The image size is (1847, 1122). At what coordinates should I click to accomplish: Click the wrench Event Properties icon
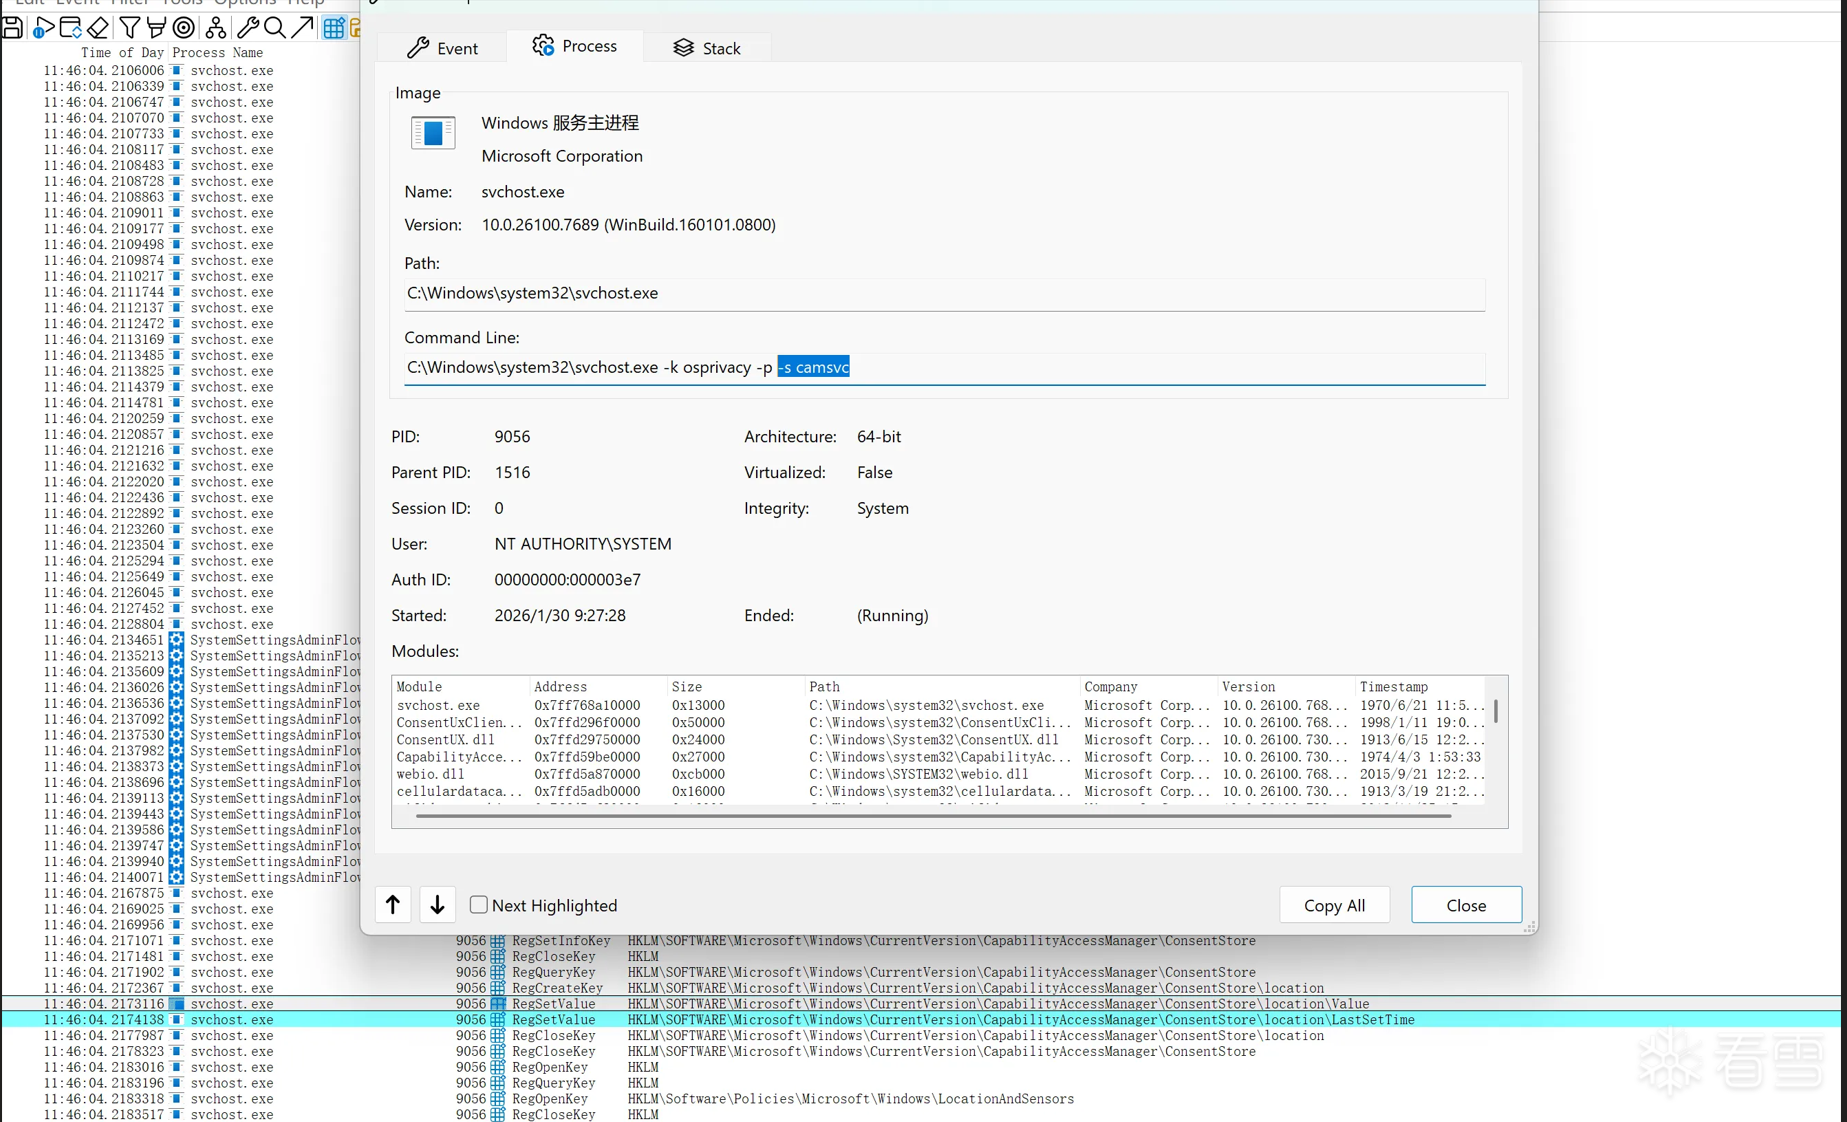pyautogui.click(x=247, y=28)
